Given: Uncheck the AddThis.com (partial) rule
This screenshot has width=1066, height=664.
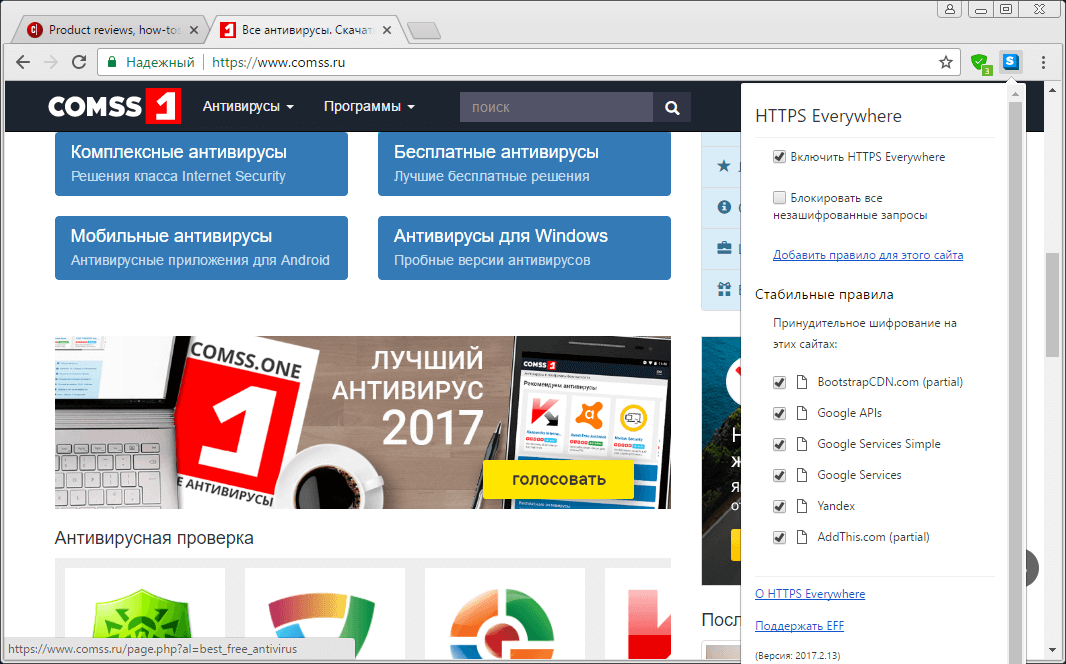Looking at the screenshot, I should point(780,538).
